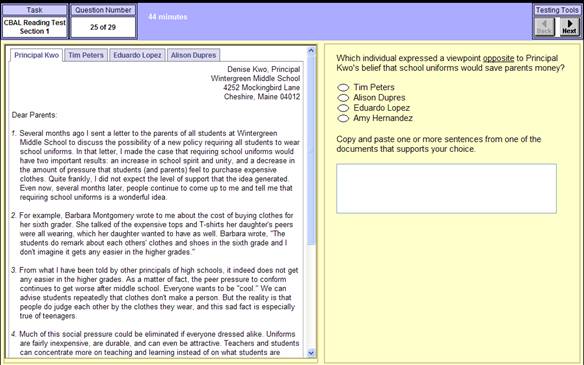This screenshot has width=584, height=365.
Task: Click the underlined word 'opposite' in the question
Action: click(498, 58)
